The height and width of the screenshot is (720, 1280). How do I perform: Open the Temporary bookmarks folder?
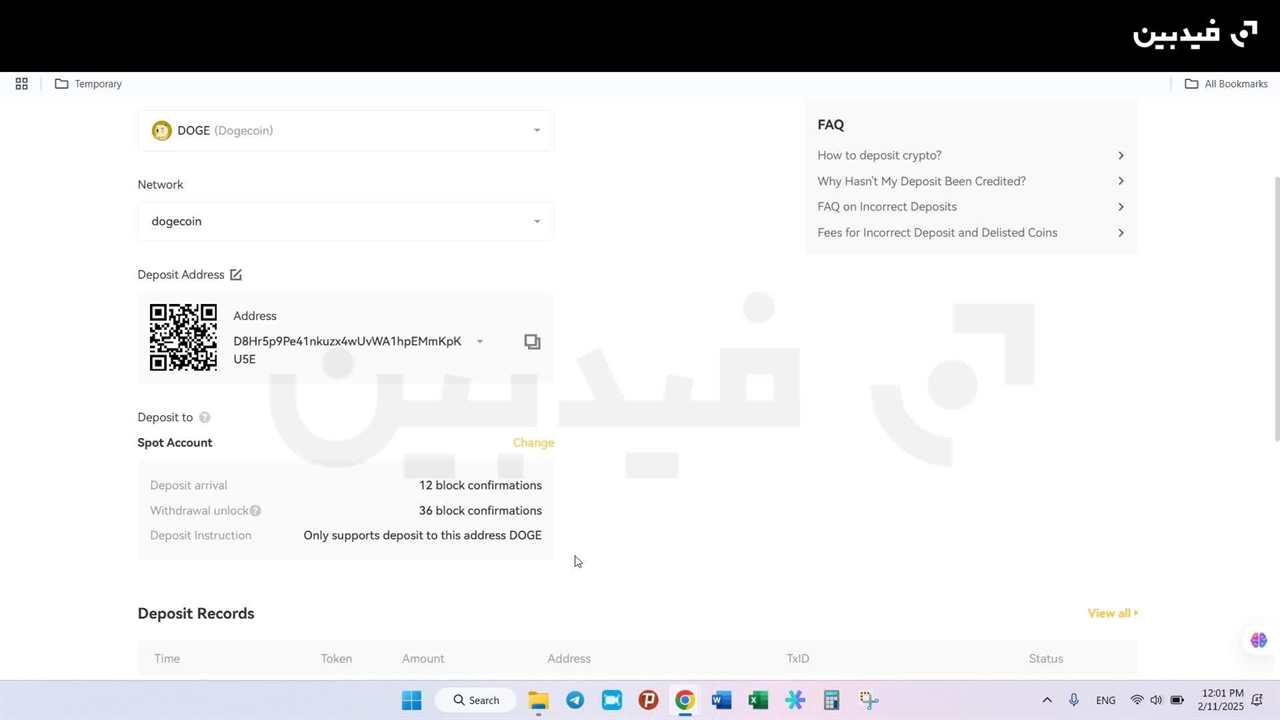(88, 84)
